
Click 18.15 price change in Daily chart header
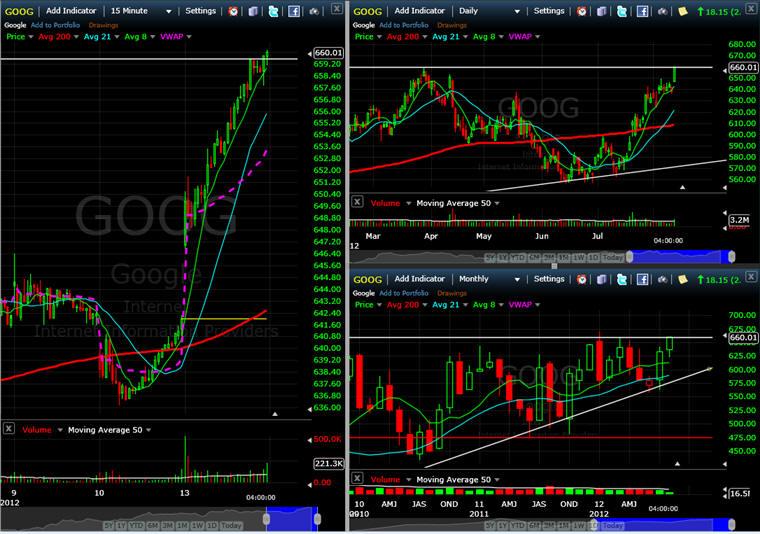[x=719, y=12]
